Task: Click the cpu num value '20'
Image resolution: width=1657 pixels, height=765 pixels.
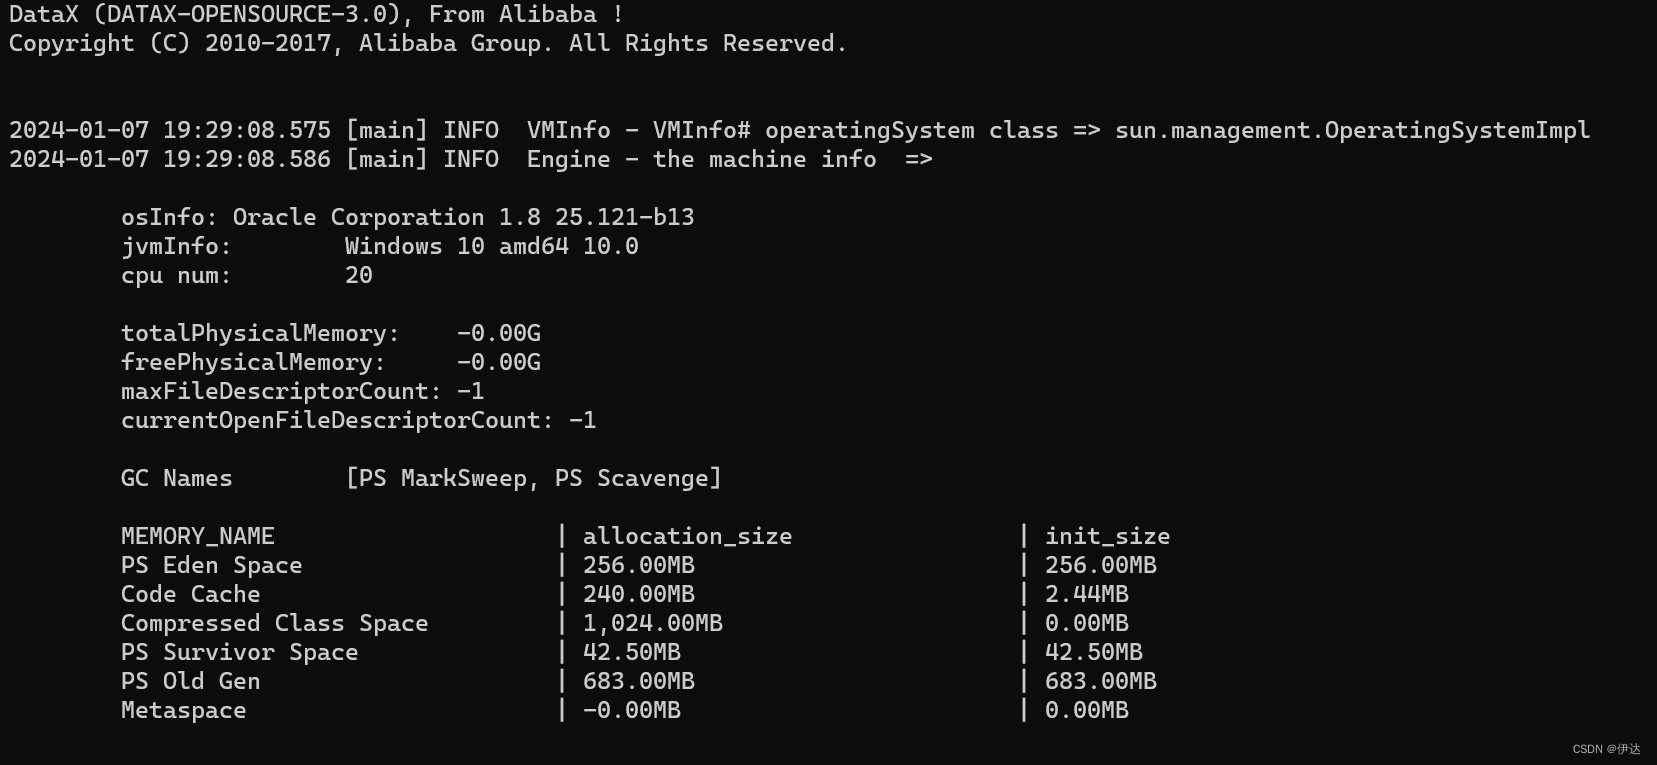Action: tap(358, 276)
